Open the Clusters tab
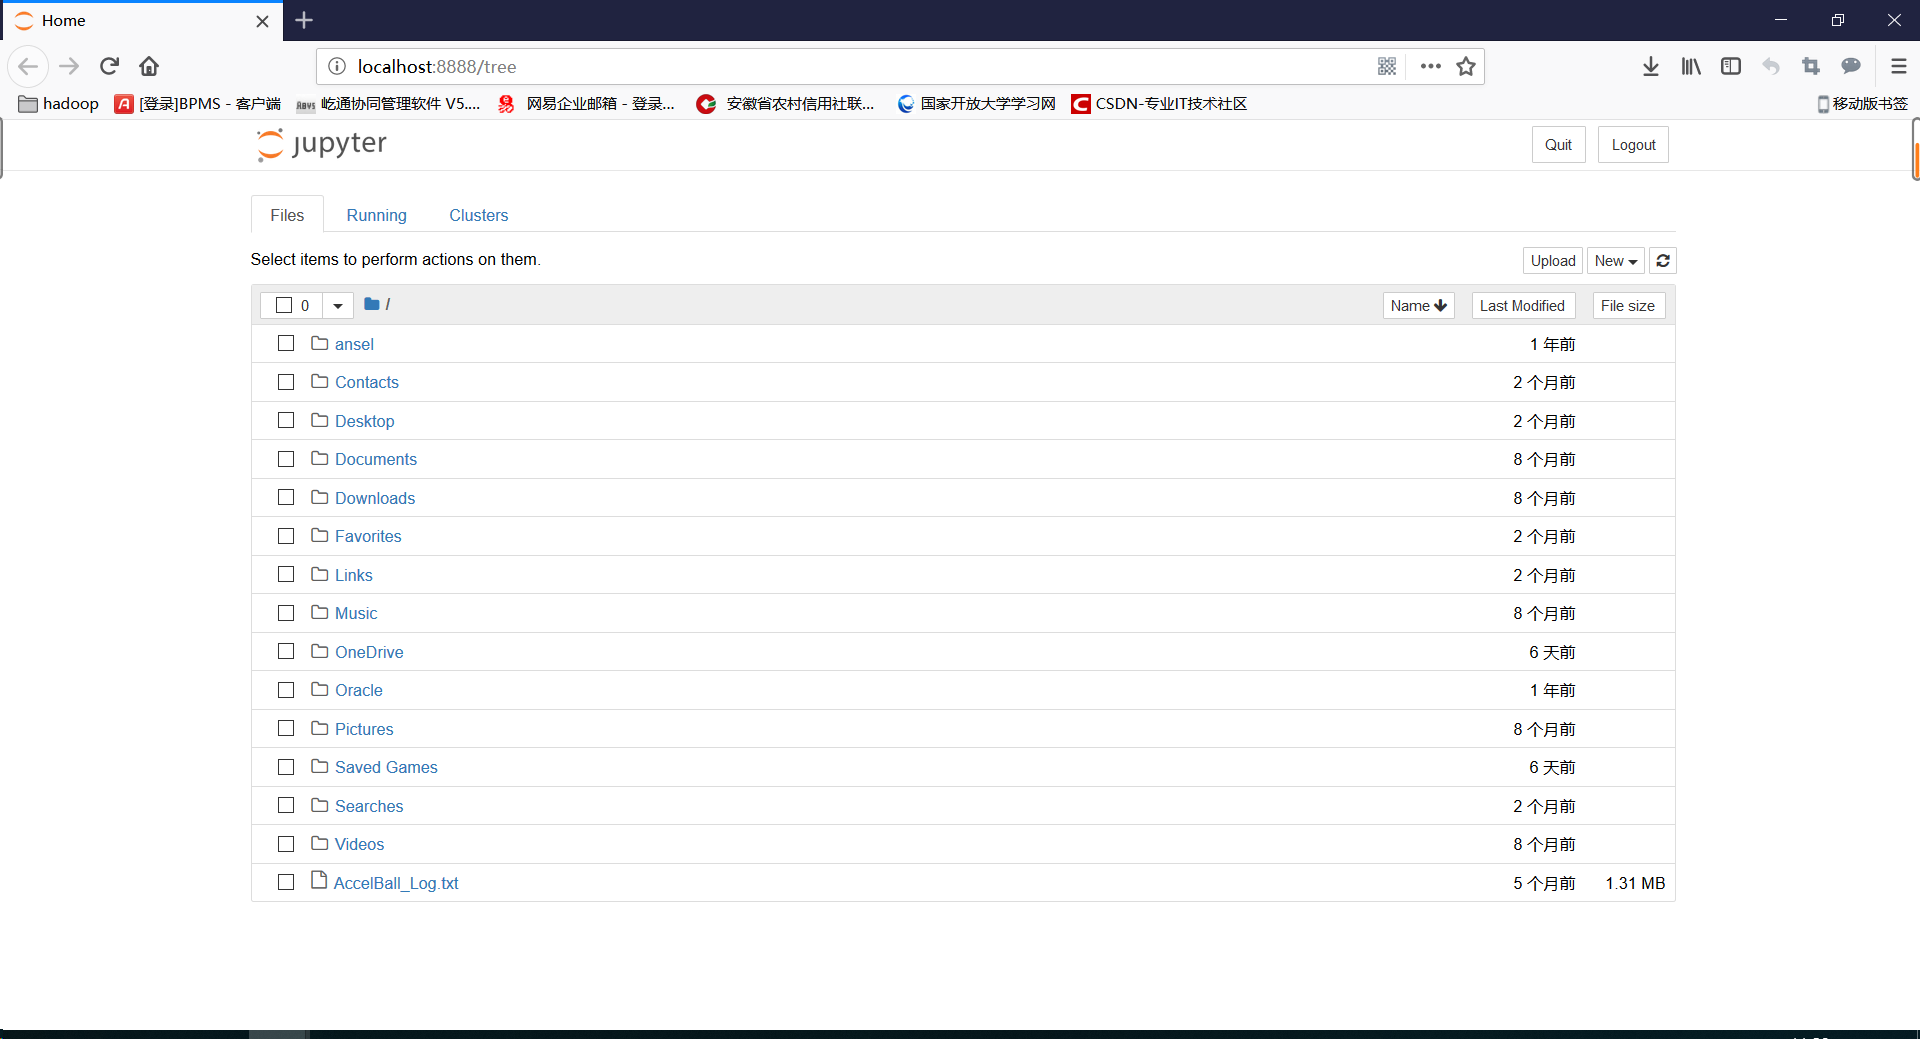The height and width of the screenshot is (1039, 1920). click(479, 215)
